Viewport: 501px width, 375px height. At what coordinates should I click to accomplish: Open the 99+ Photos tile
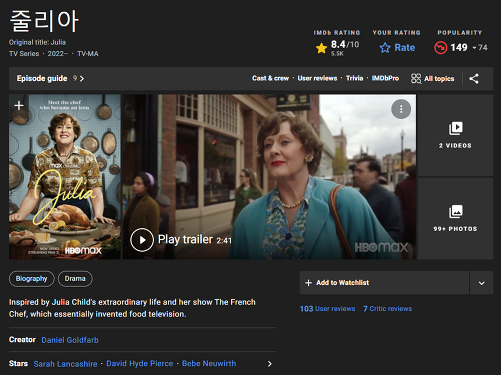point(455,219)
